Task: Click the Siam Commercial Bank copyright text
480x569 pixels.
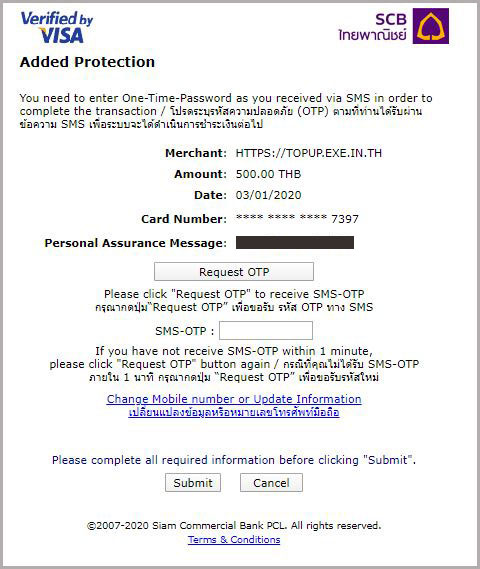Action: (234, 525)
